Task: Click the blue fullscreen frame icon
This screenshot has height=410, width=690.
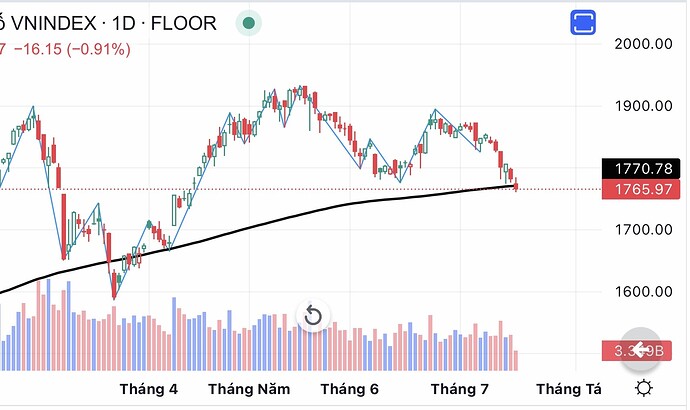Action: click(583, 22)
